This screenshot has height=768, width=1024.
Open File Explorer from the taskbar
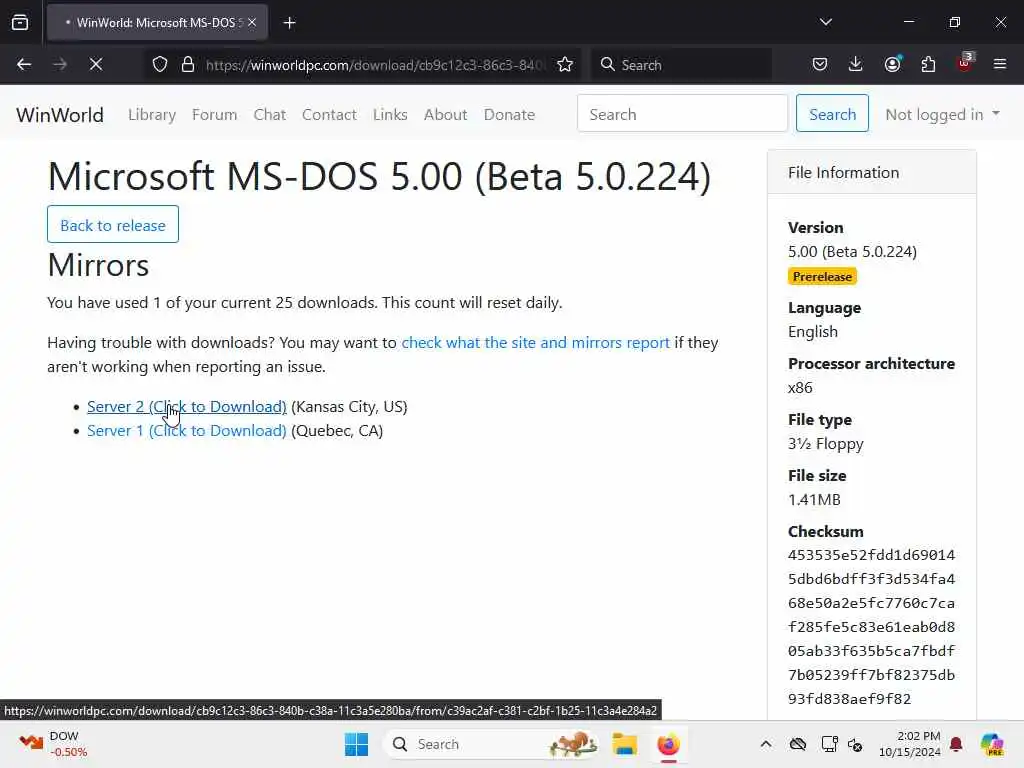pyautogui.click(x=624, y=744)
